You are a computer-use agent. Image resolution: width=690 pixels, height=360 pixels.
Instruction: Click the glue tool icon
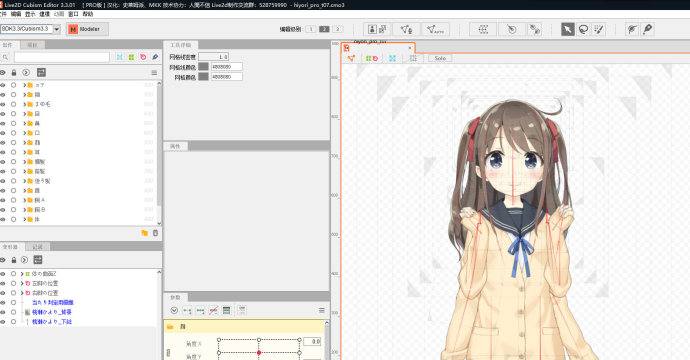[x=535, y=29]
